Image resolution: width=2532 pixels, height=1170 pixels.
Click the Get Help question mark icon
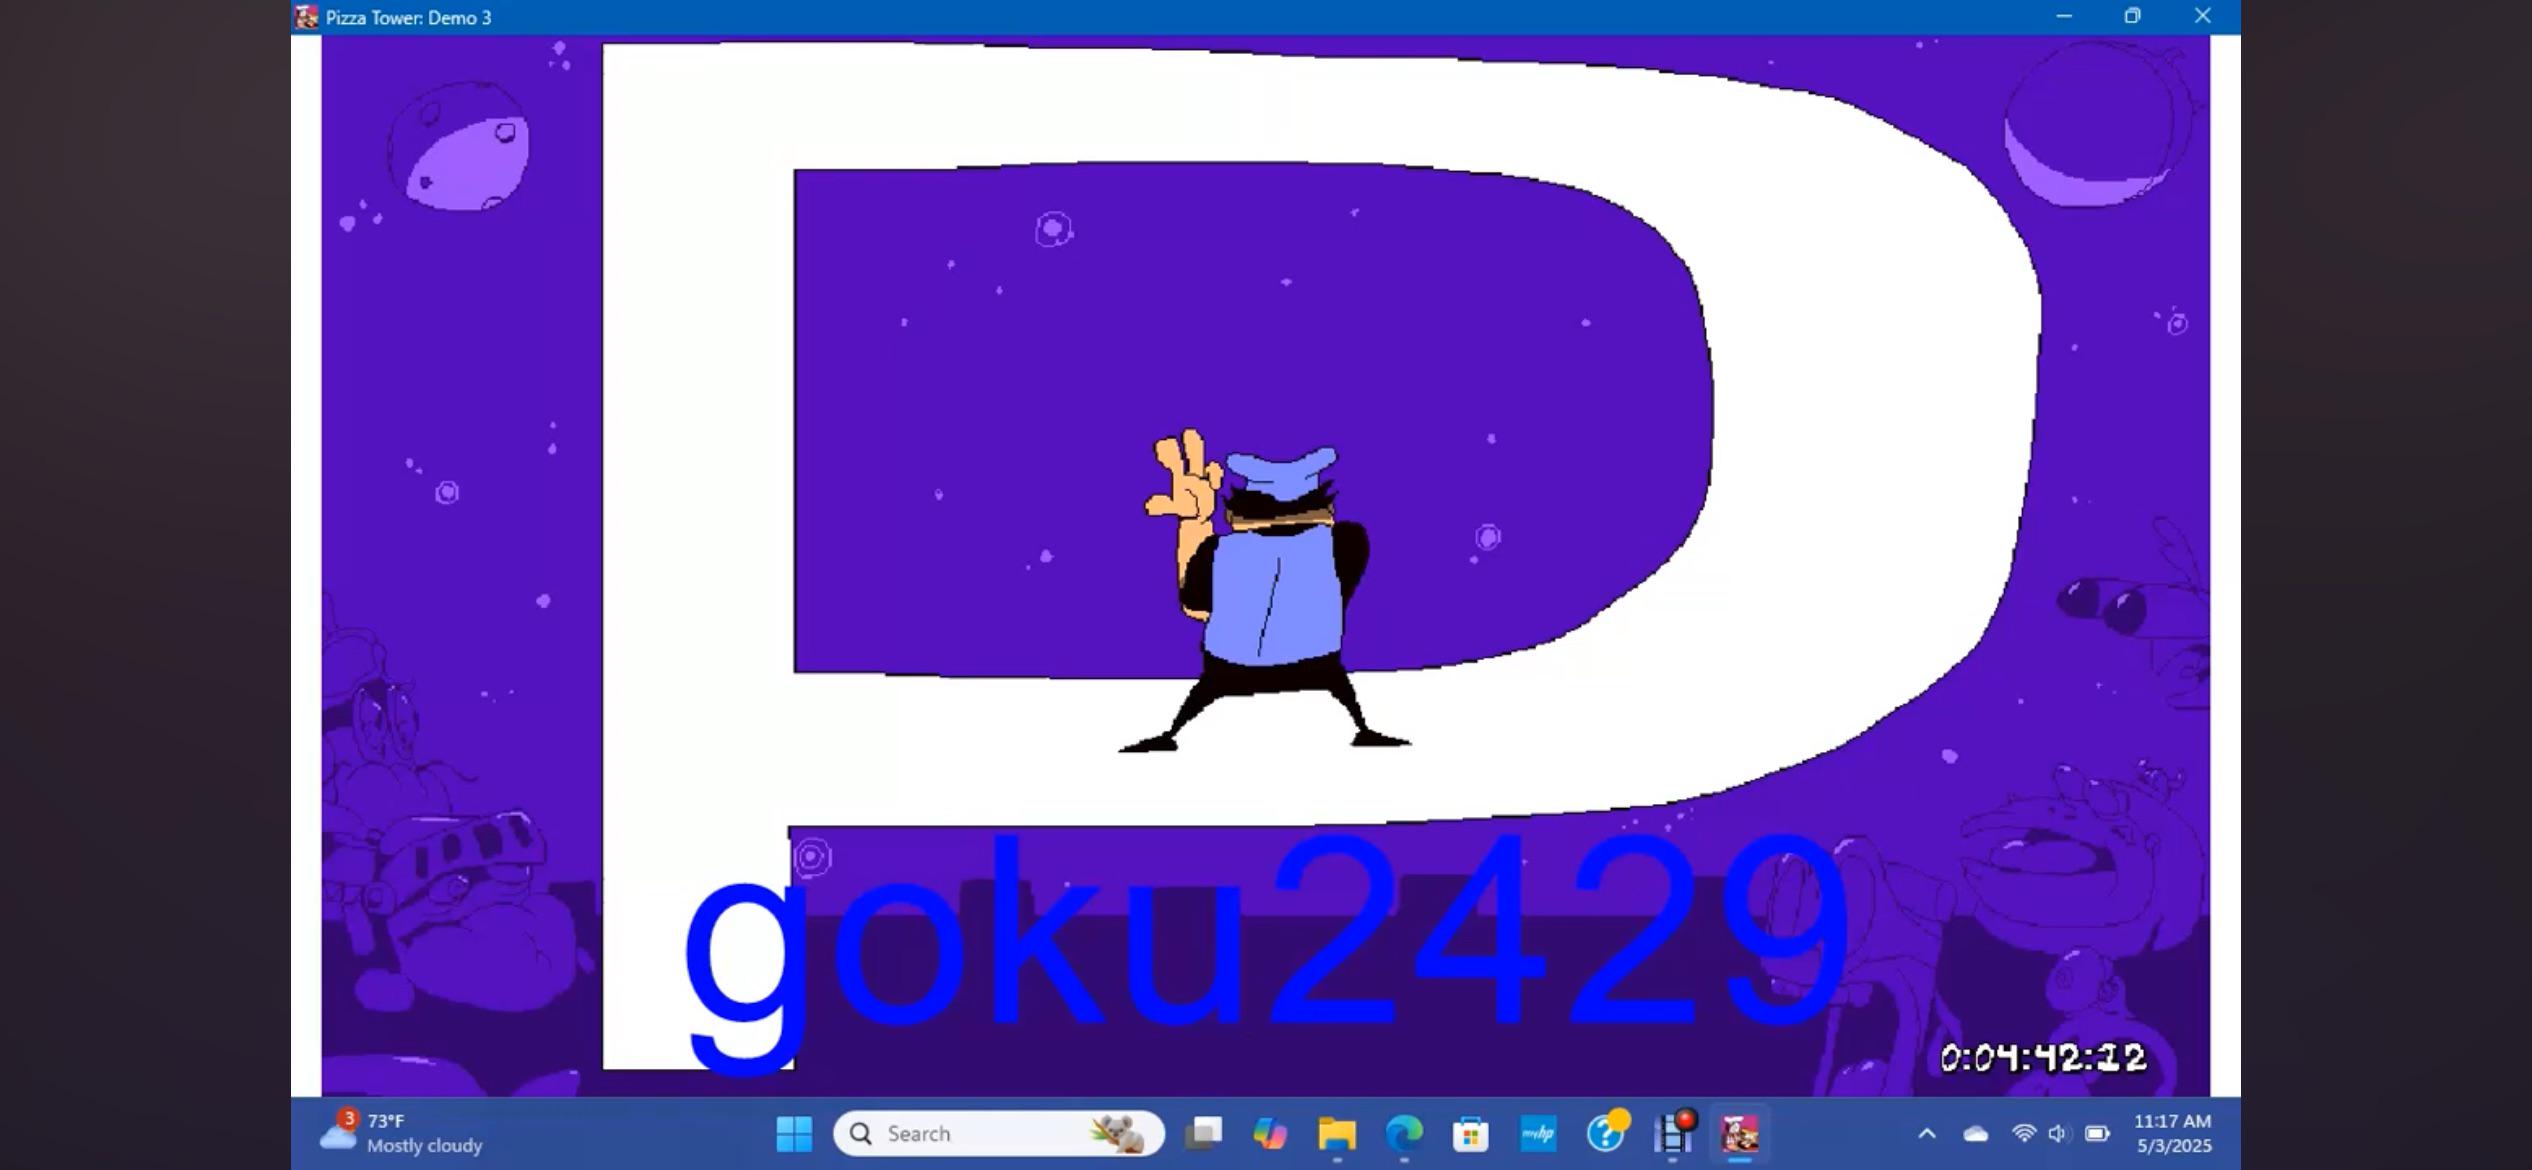[x=1605, y=1133]
